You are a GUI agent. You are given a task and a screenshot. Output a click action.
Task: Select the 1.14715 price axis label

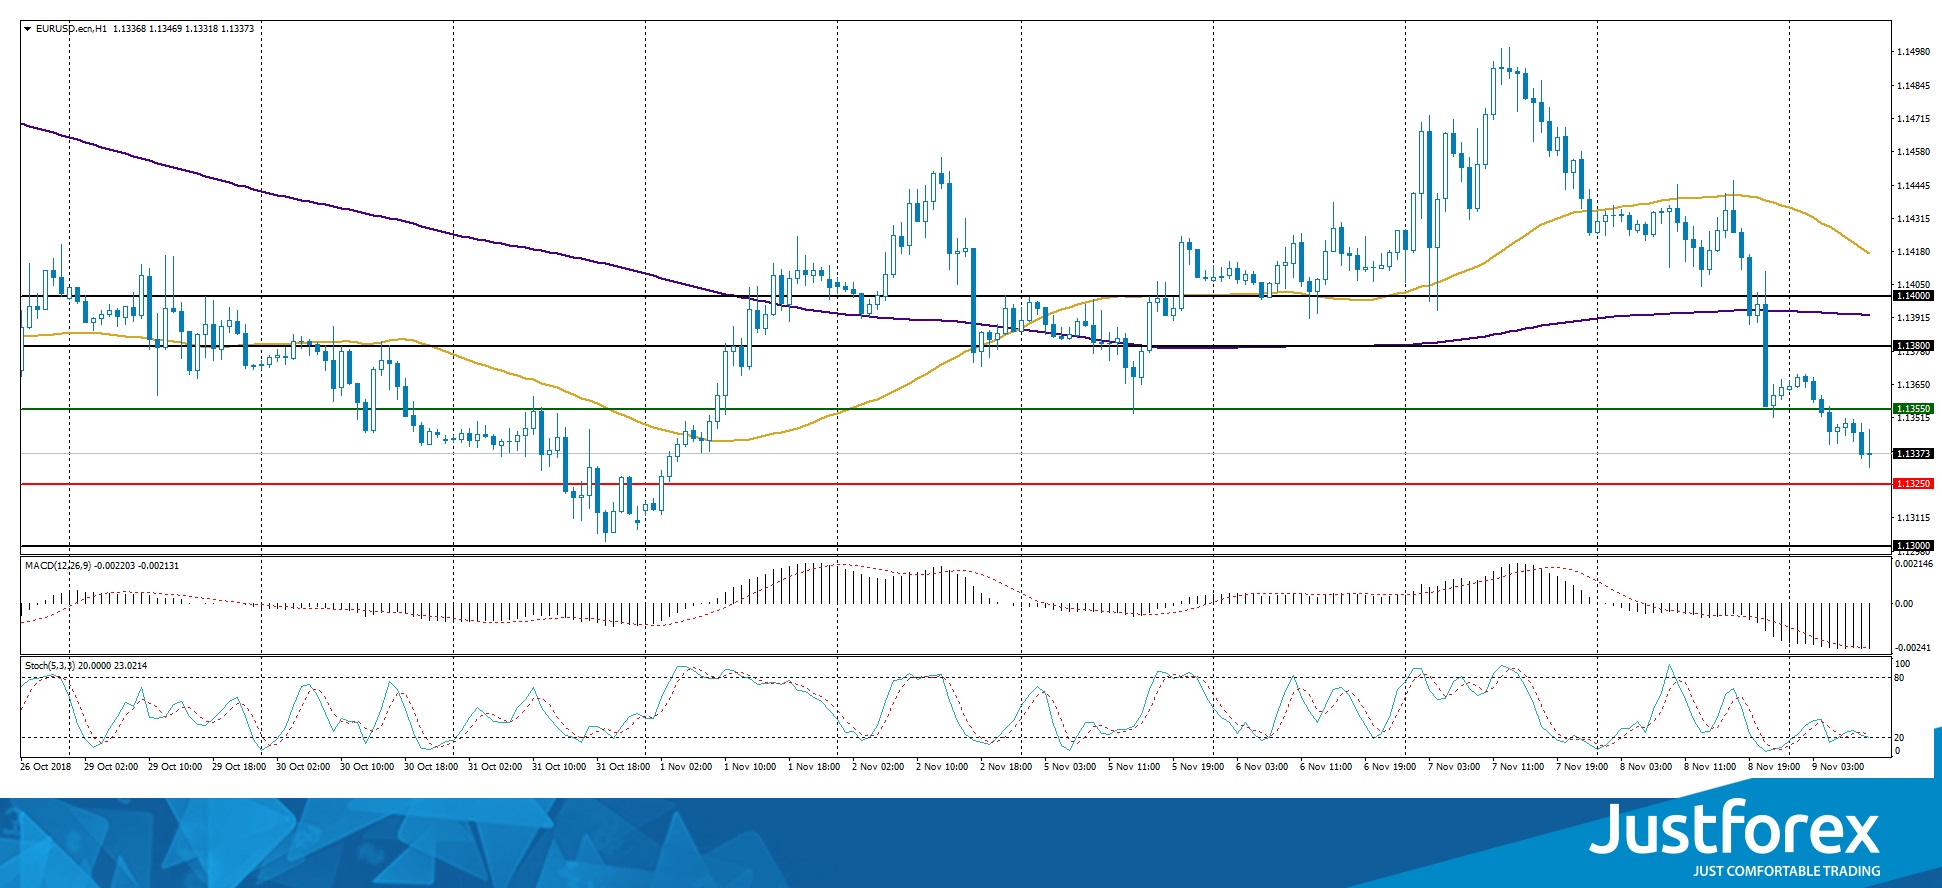click(x=1913, y=119)
